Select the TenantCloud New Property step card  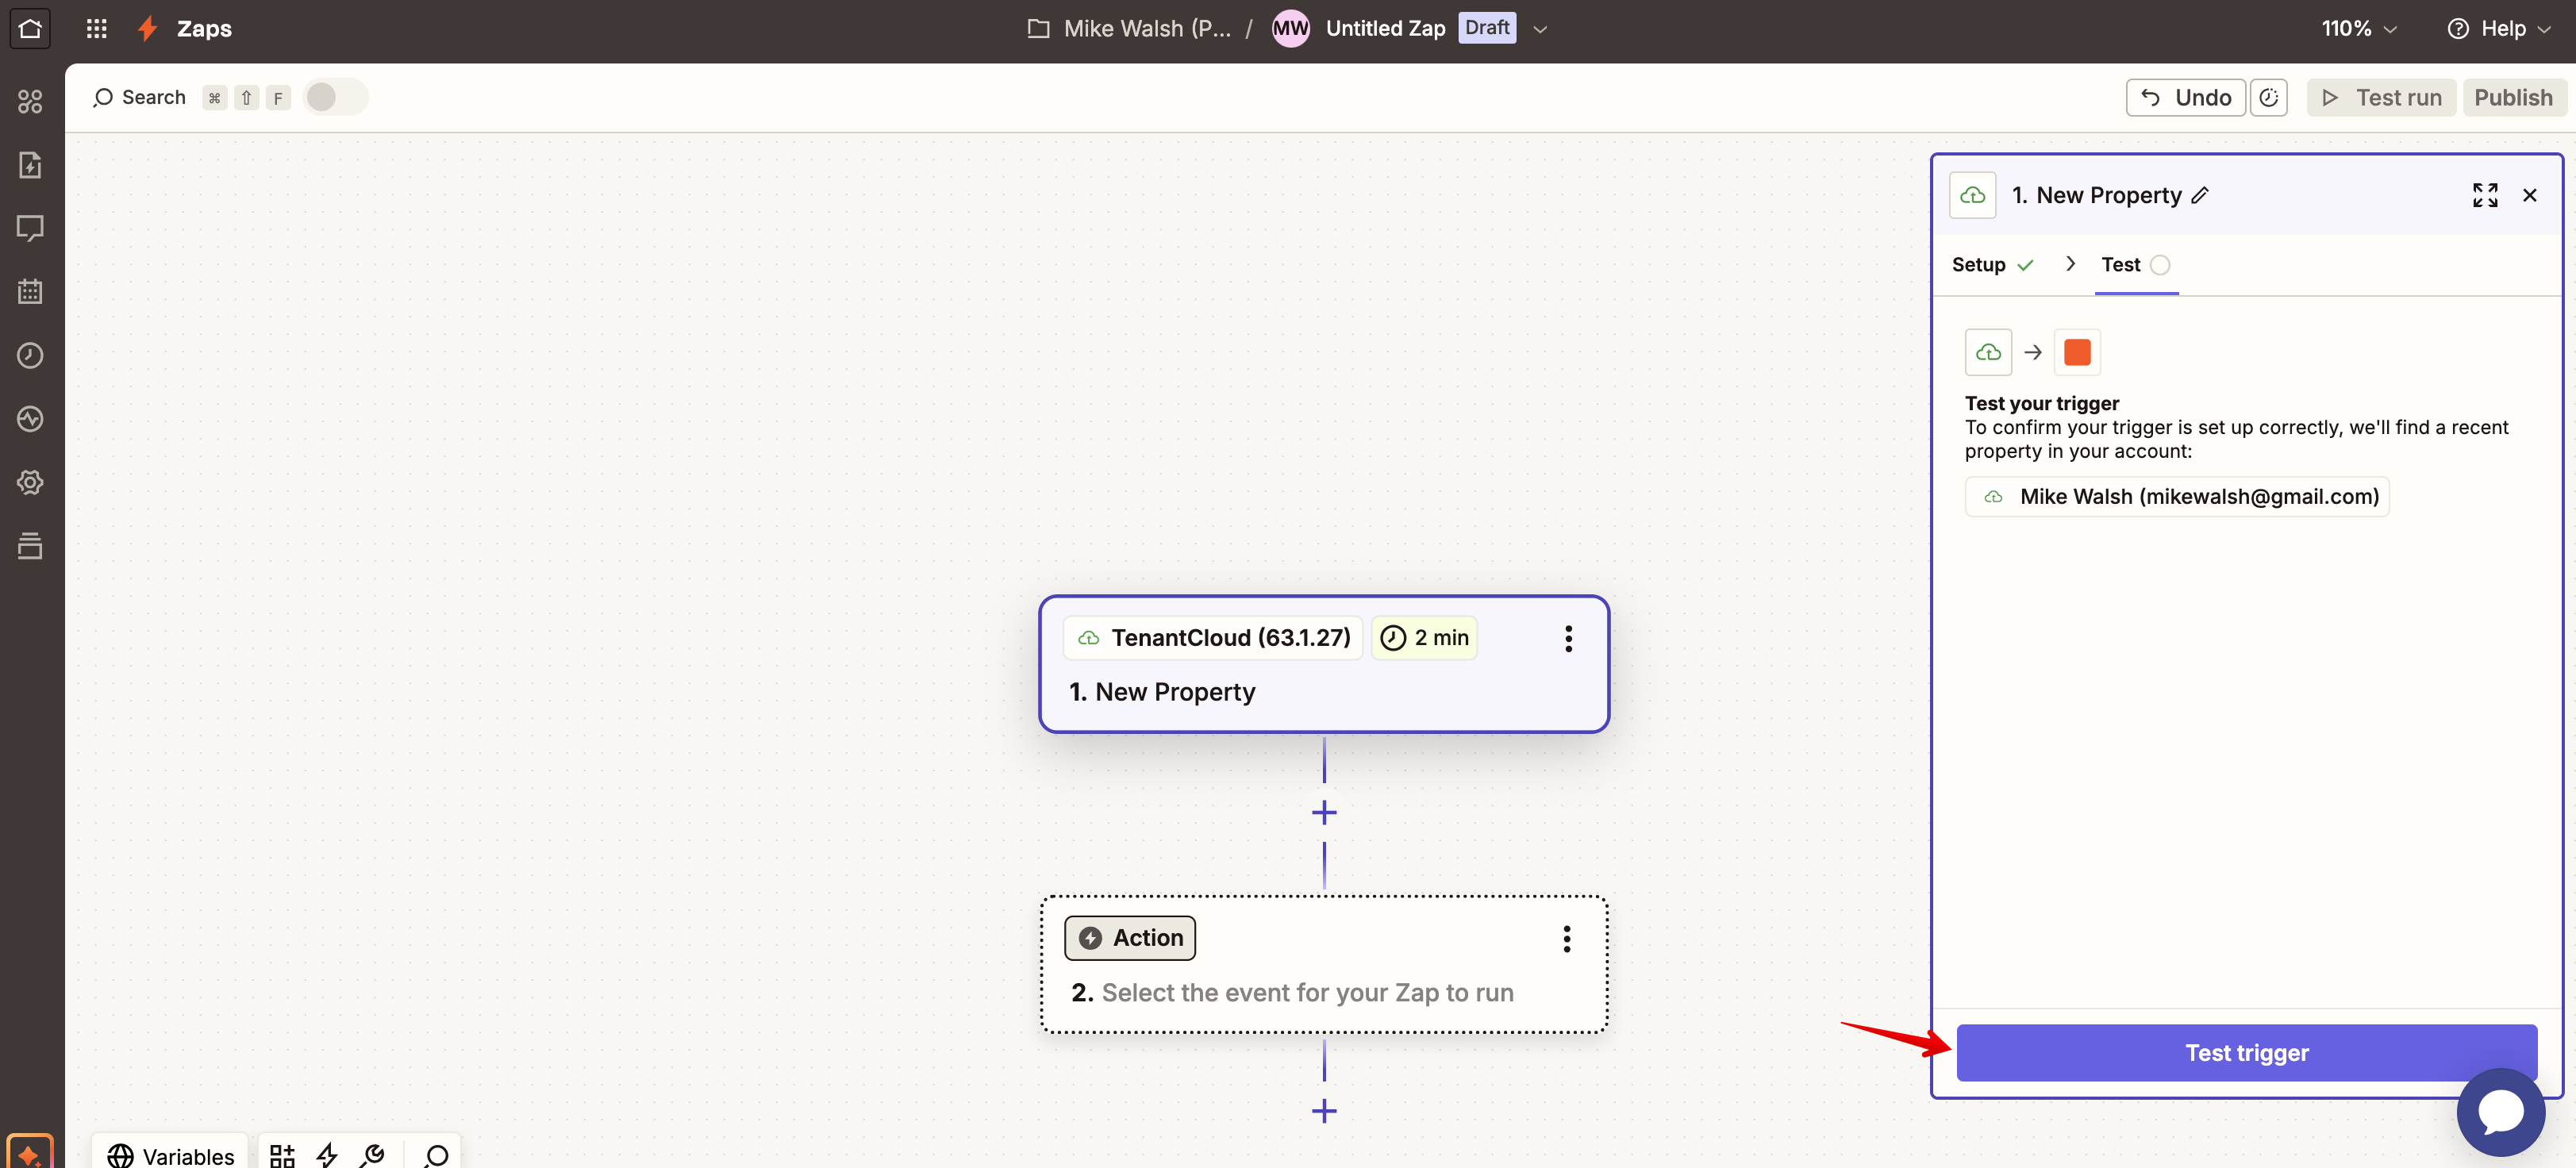point(1323,664)
